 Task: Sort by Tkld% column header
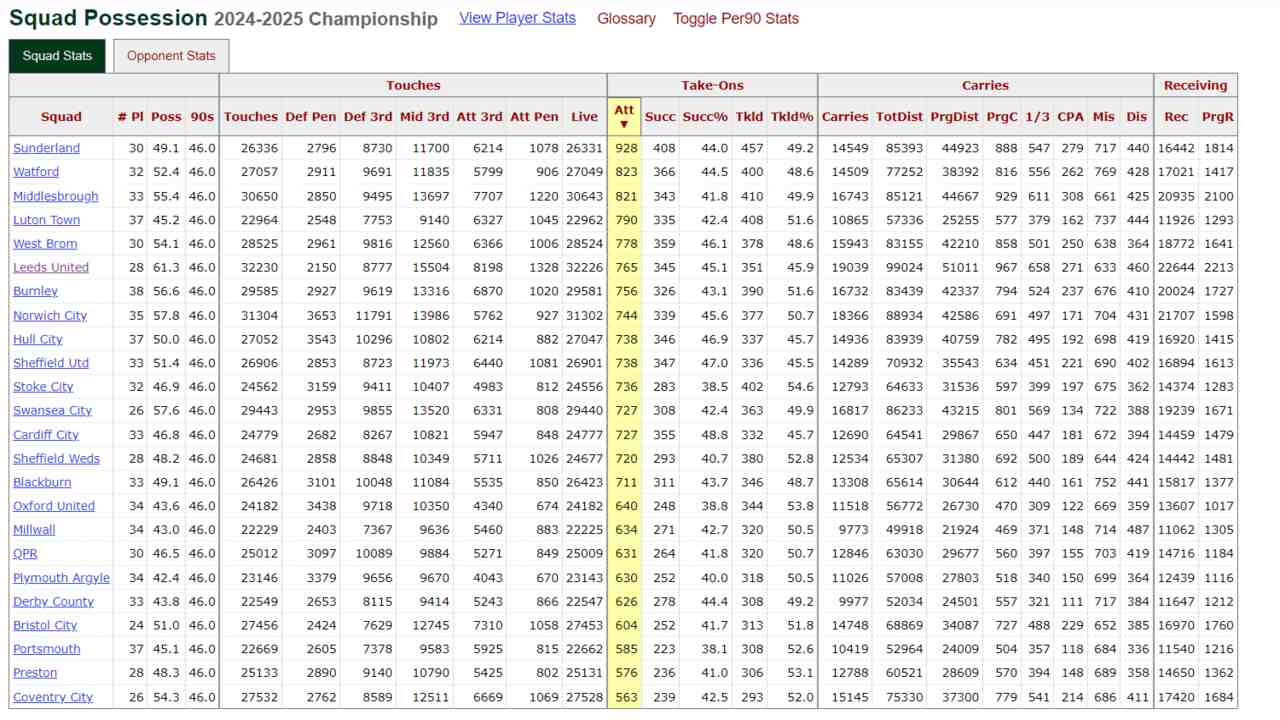click(792, 117)
